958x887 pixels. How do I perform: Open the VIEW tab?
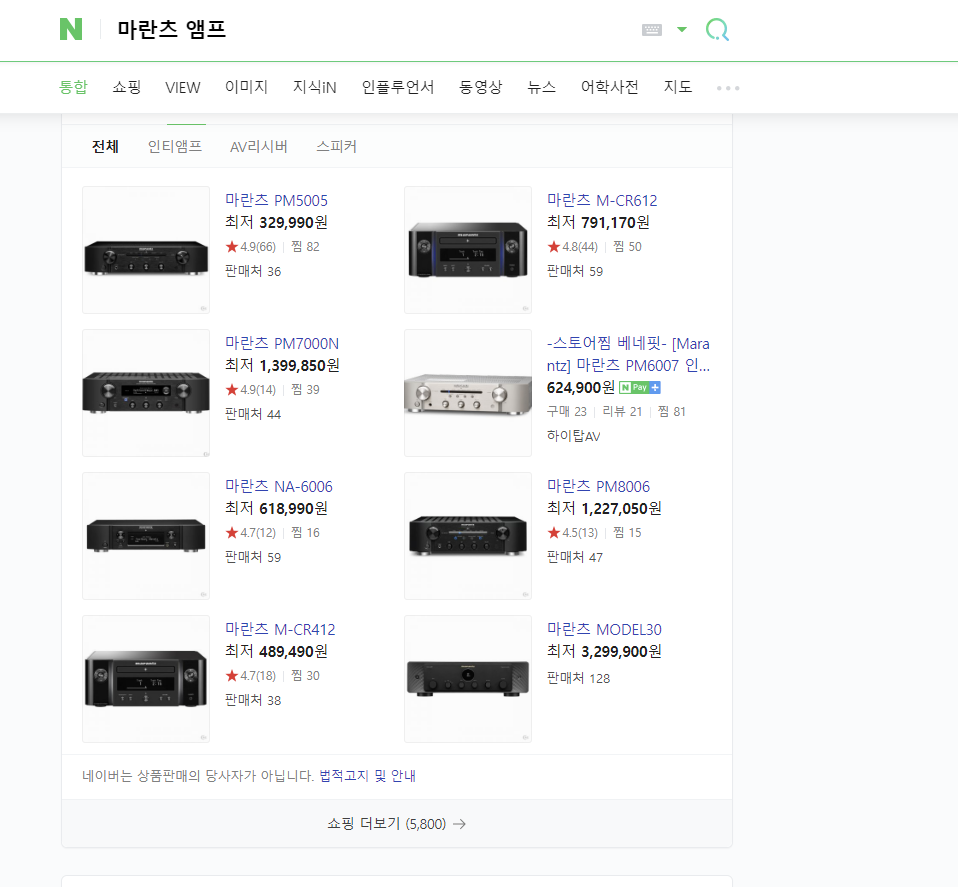[x=183, y=87]
